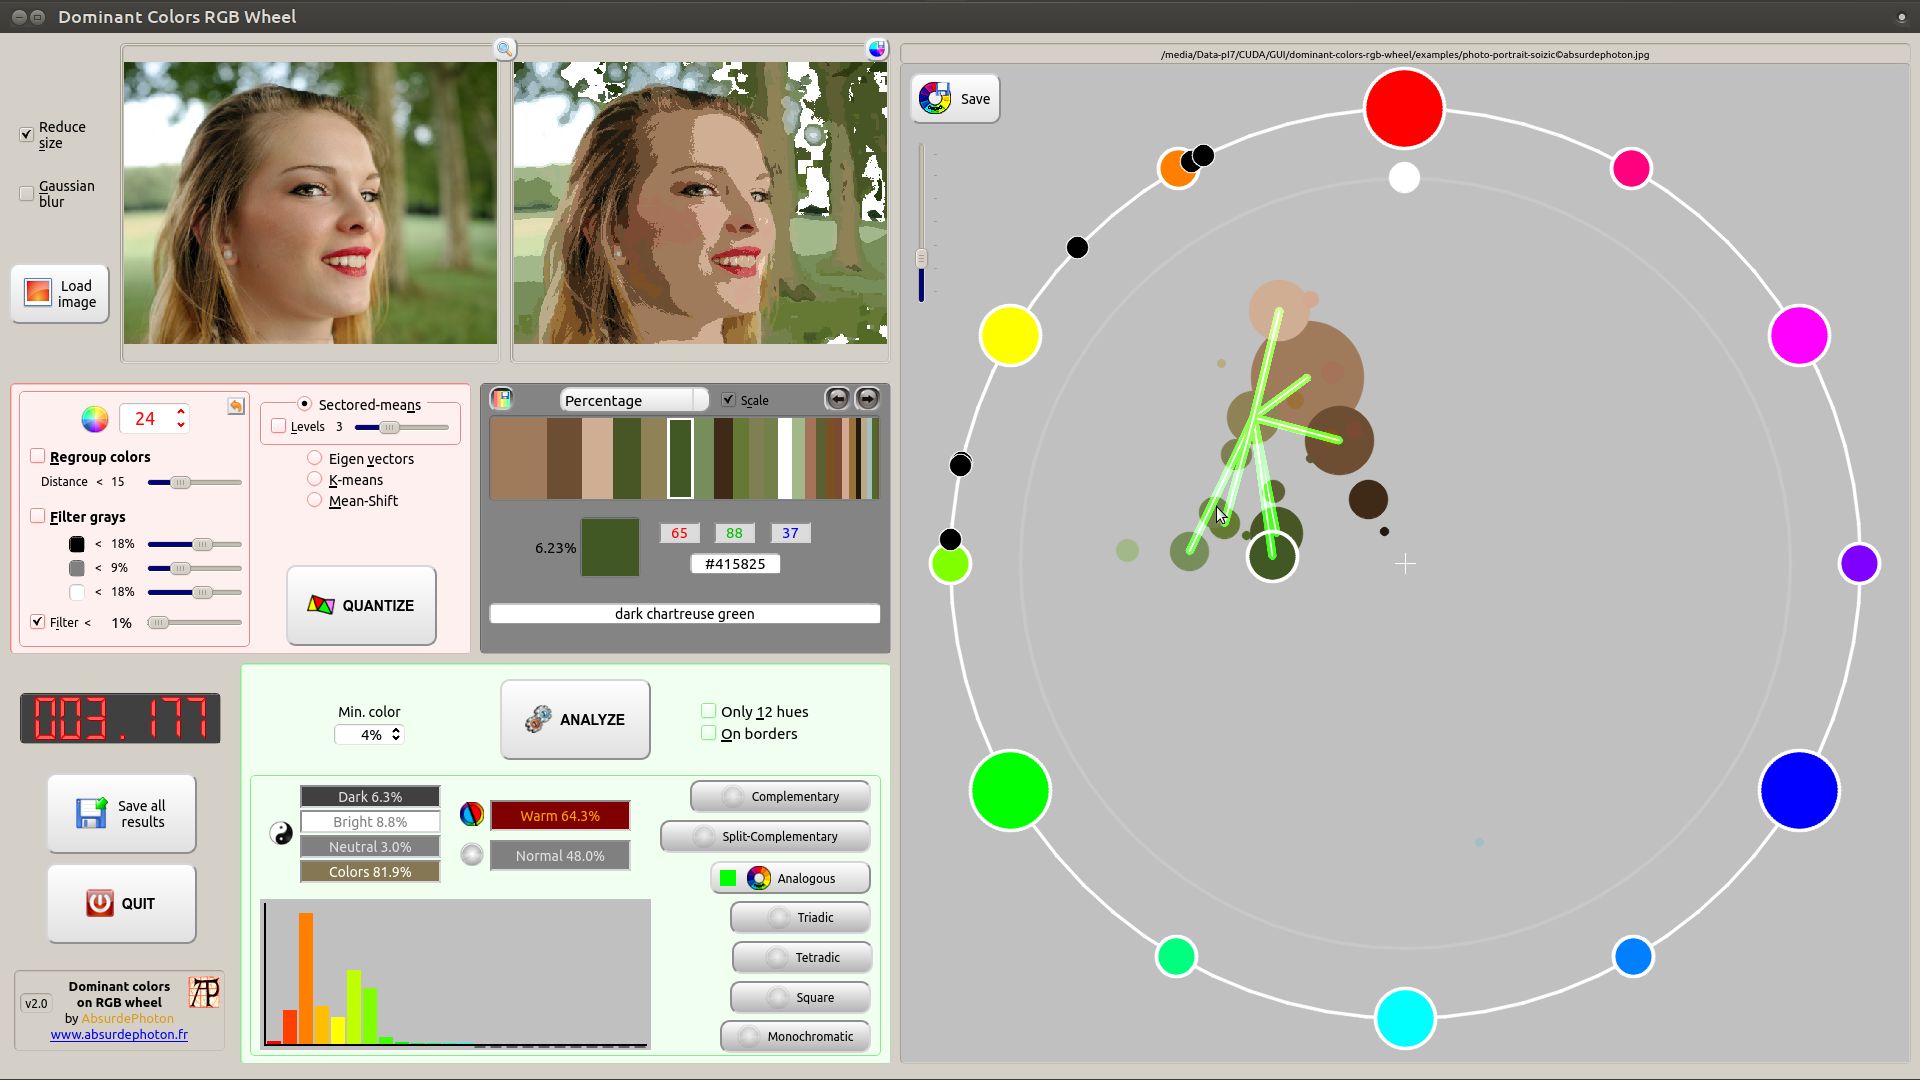Click the large green circle on wheel

[1010, 790]
